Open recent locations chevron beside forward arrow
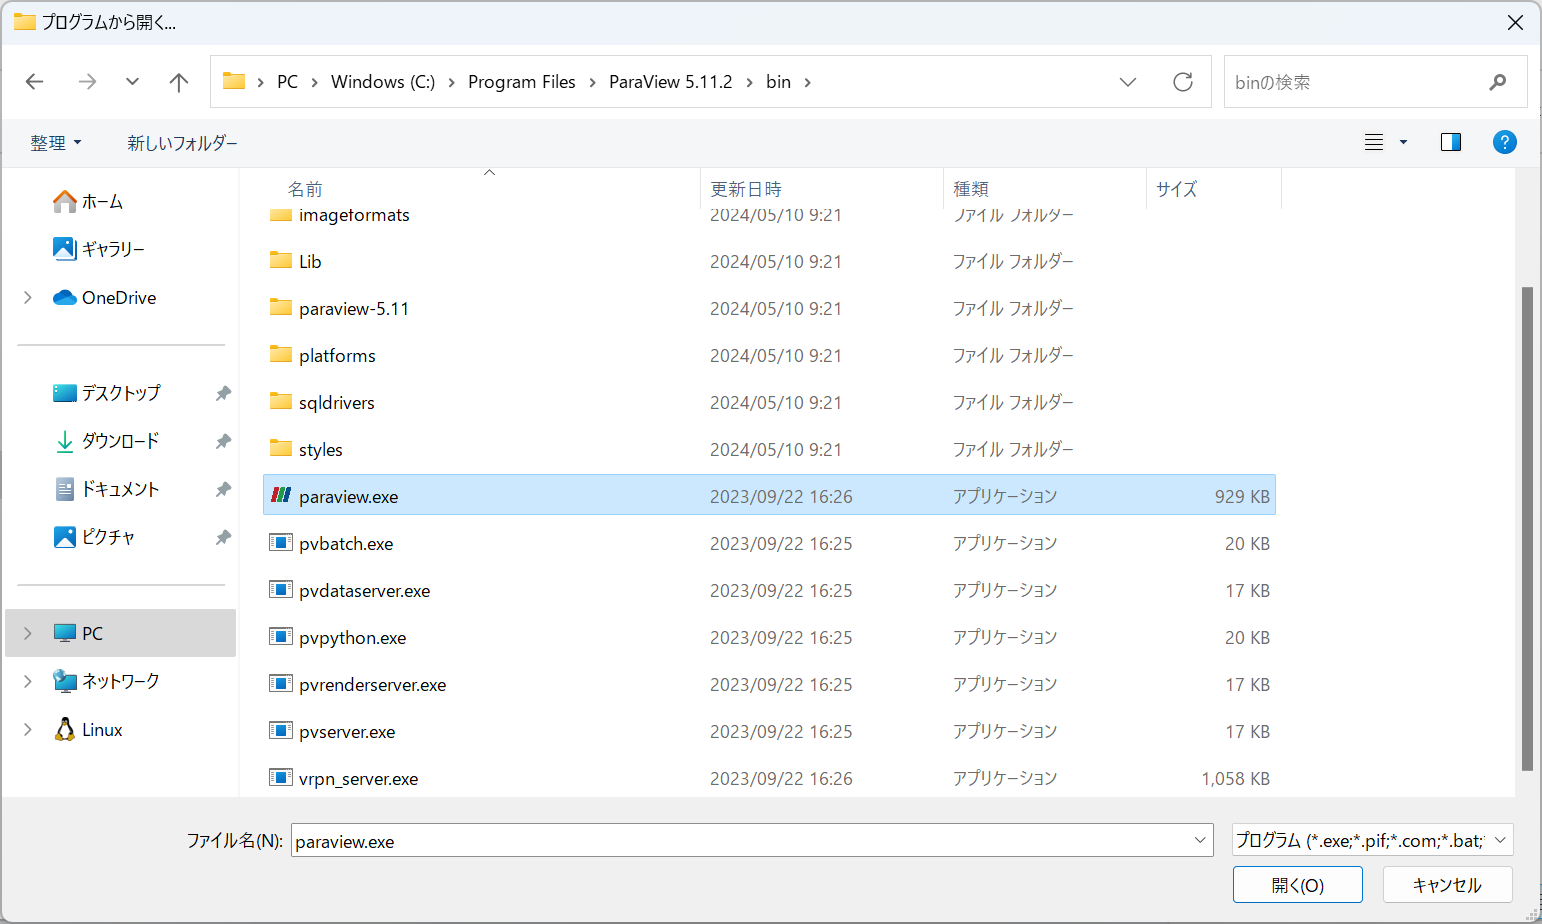 tap(132, 82)
